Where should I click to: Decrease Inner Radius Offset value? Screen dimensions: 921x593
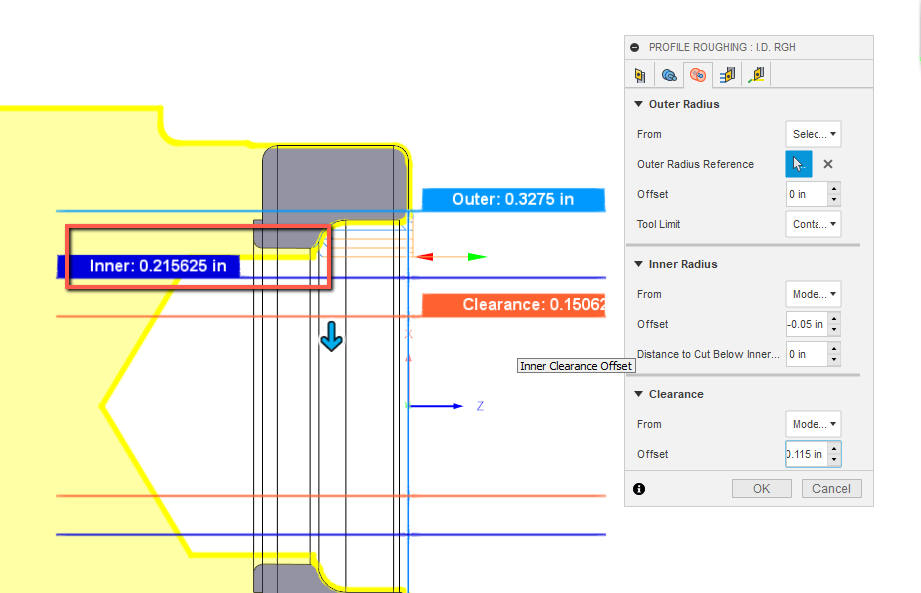(834, 330)
